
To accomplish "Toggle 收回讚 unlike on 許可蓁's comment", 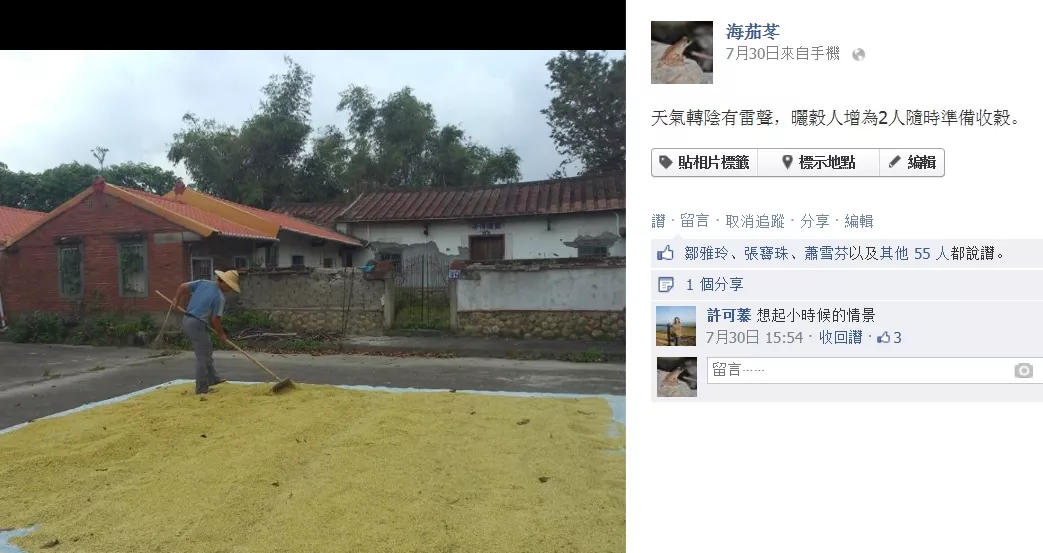I will point(840,337).
